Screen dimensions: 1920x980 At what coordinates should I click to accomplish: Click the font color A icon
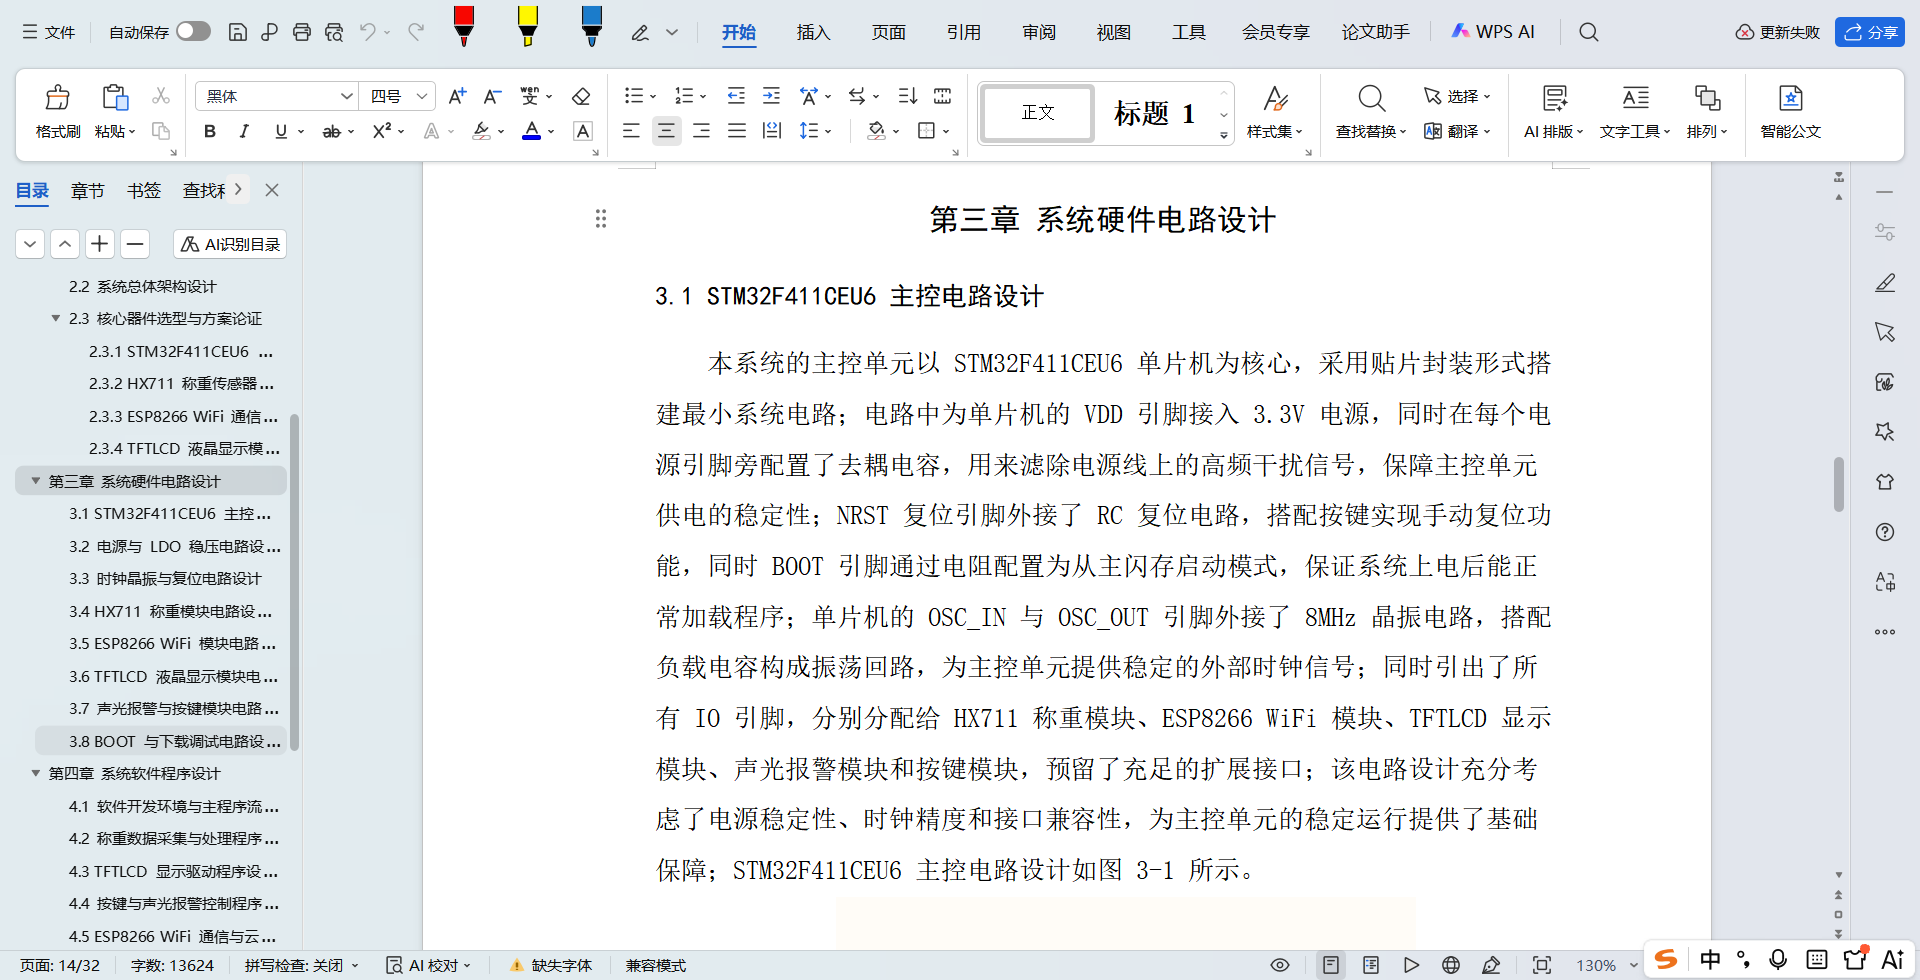point(532,131)
